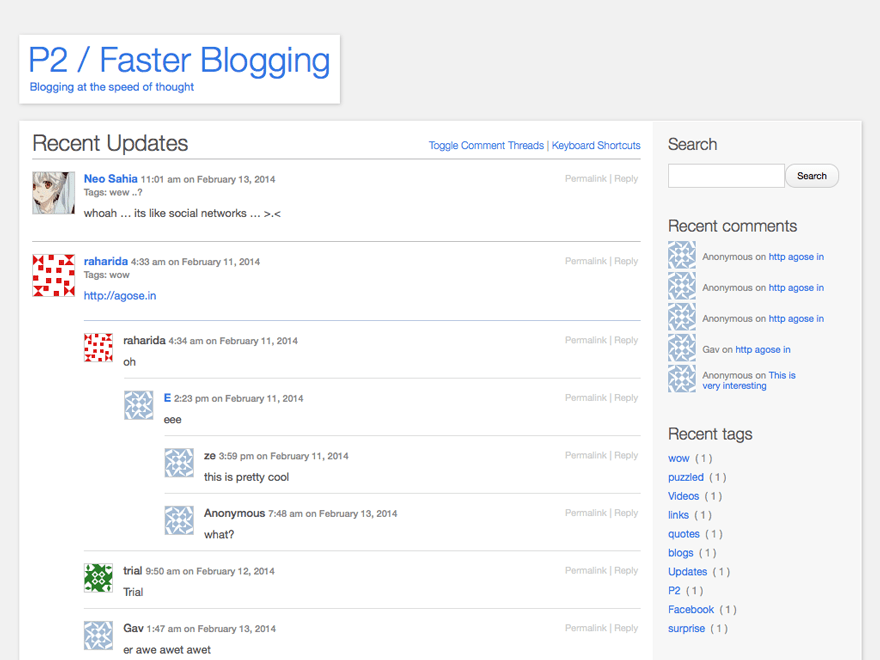Click ze's avatar in the comment thread

coord(179,463)
